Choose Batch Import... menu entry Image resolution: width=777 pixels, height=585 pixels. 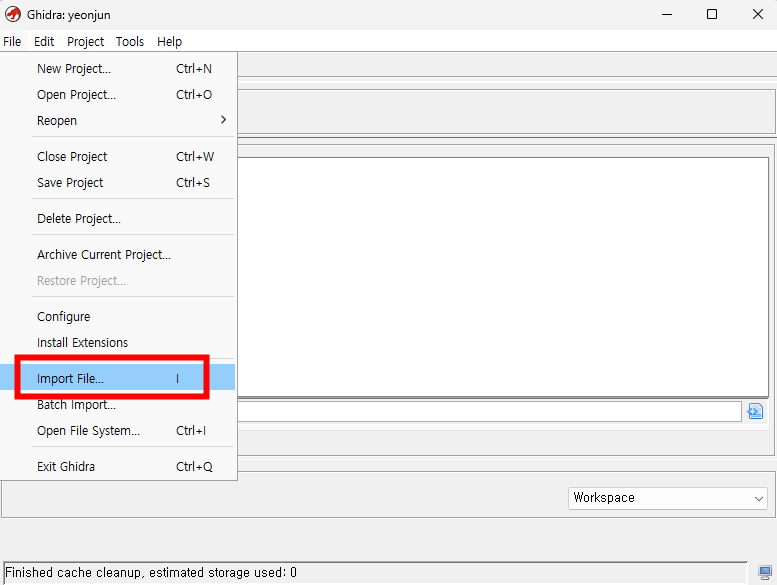118,405
